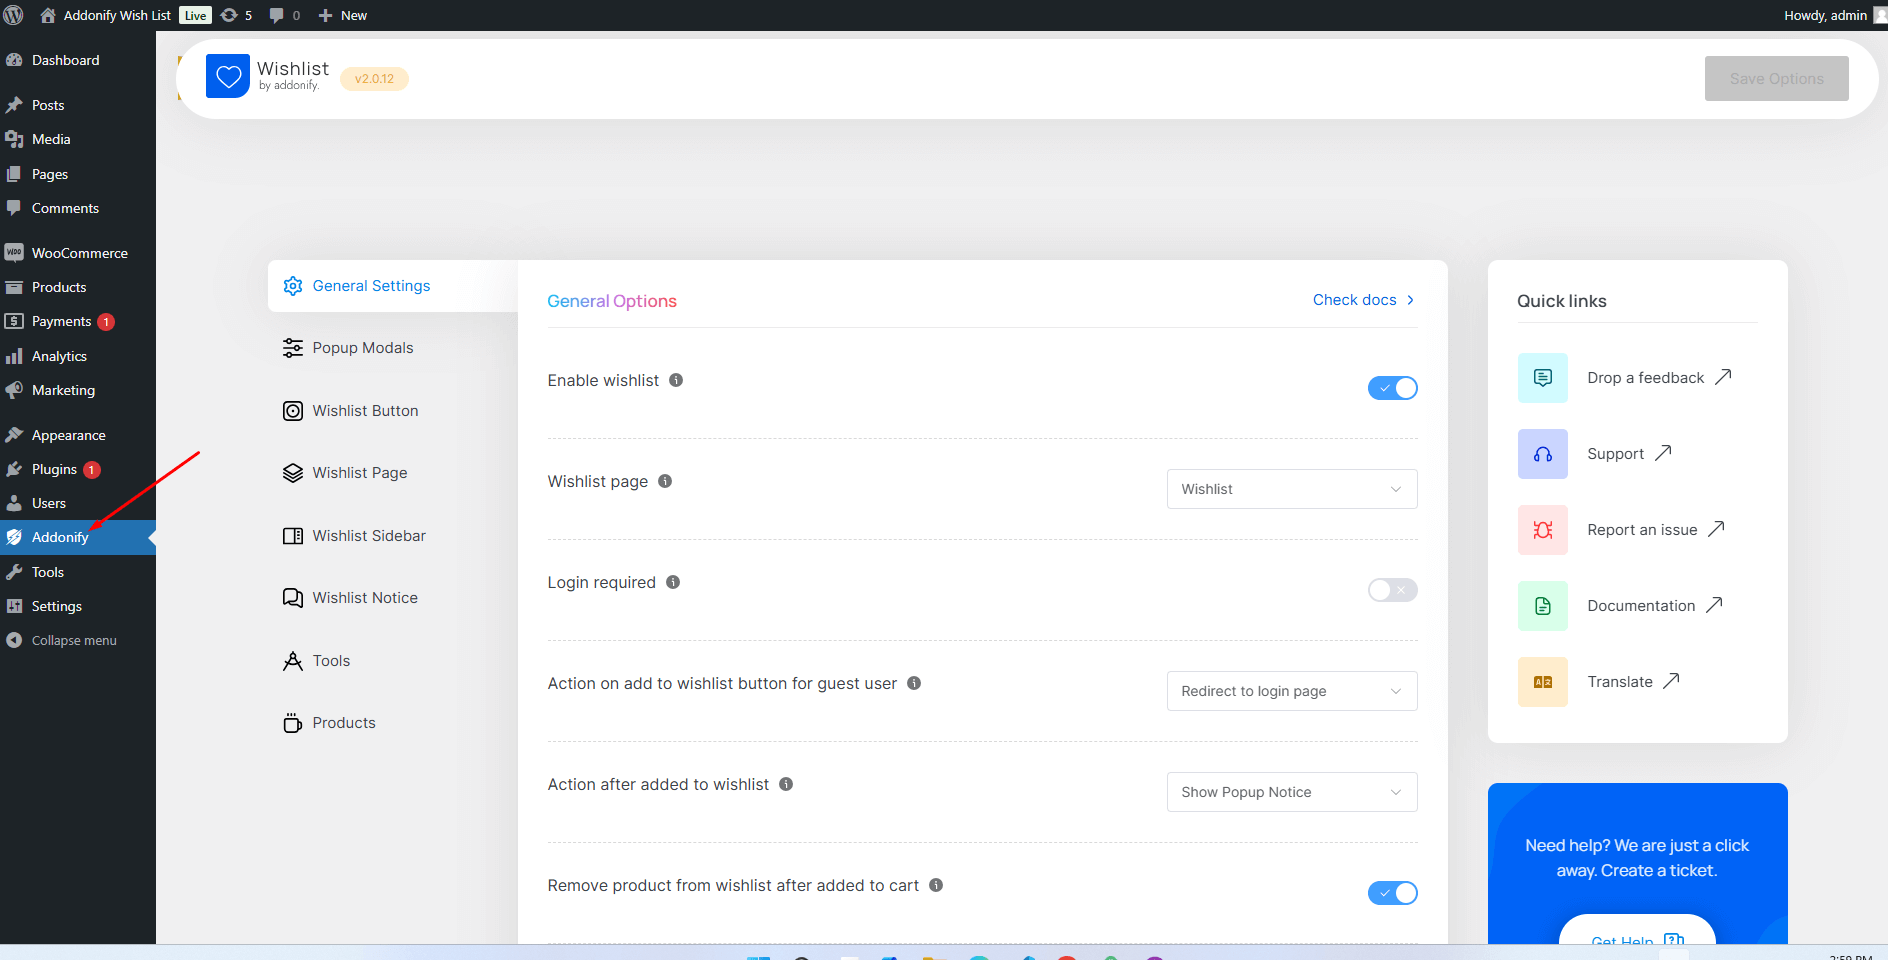
Task: Click the Drop a feedback icon
Action: [x=1542, y=378]
